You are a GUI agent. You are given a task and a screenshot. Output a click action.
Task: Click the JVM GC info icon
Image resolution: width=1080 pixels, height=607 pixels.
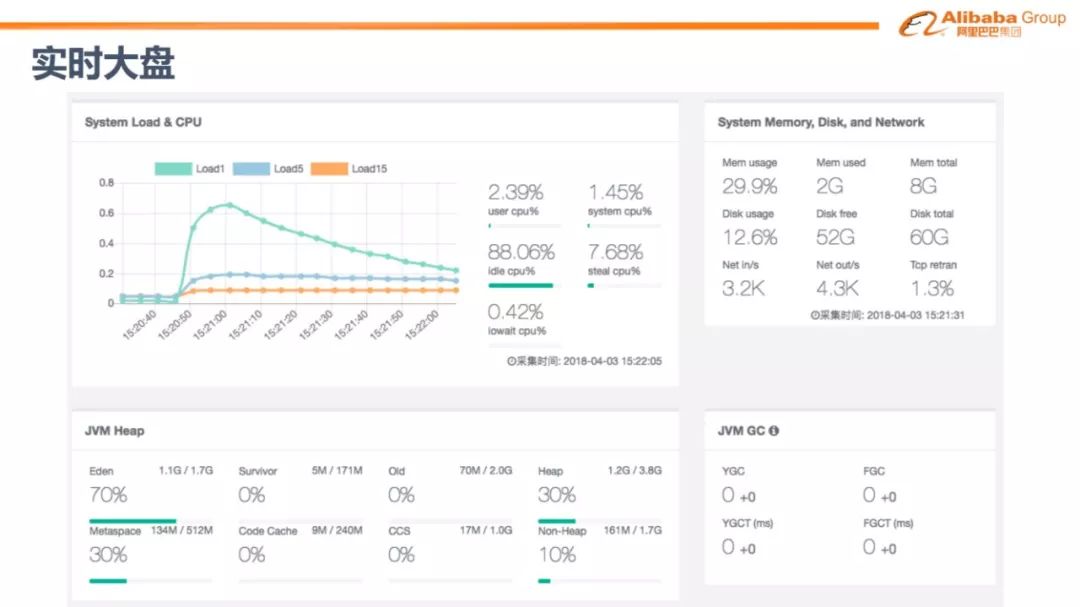[774, 431]
